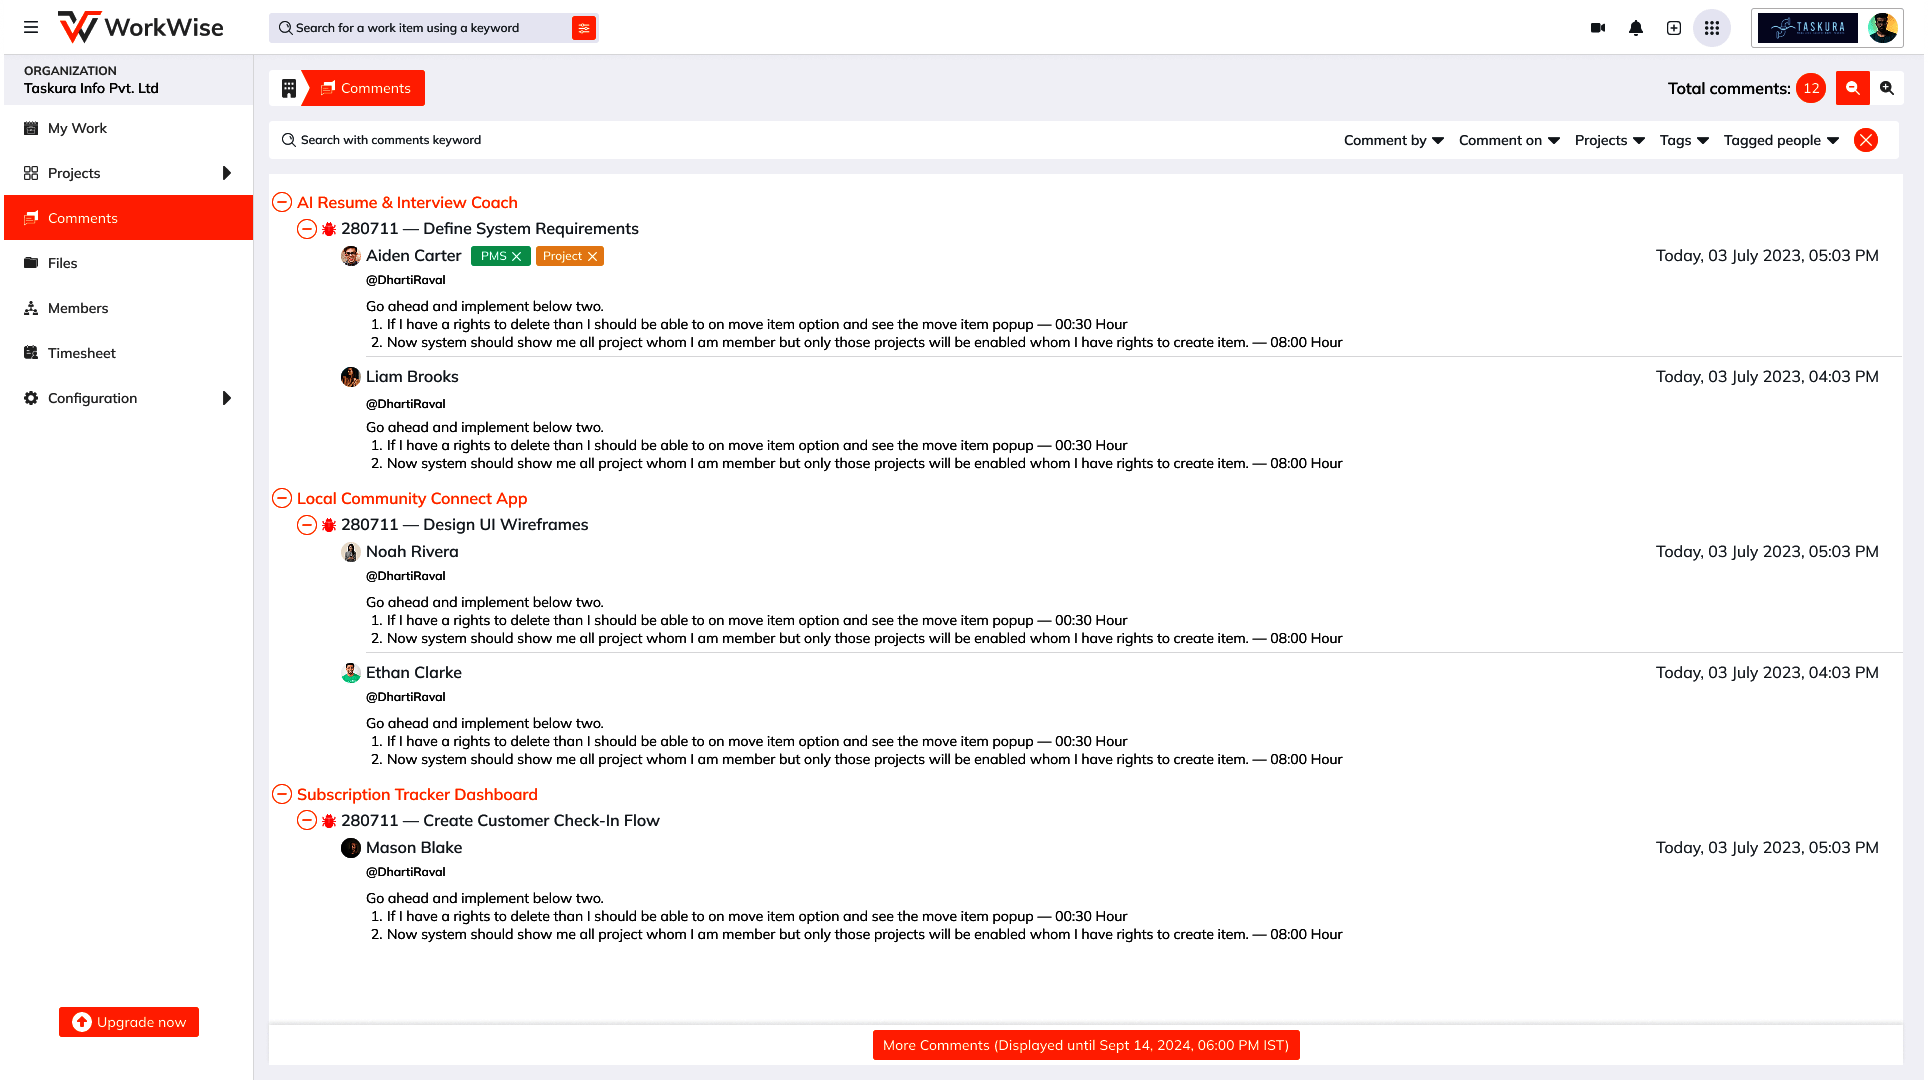Image resolution: width=1928 pixels, height=1080 pixels.
Task: Toggle the hamburger sidebar menu
Action: click(31, 28)
